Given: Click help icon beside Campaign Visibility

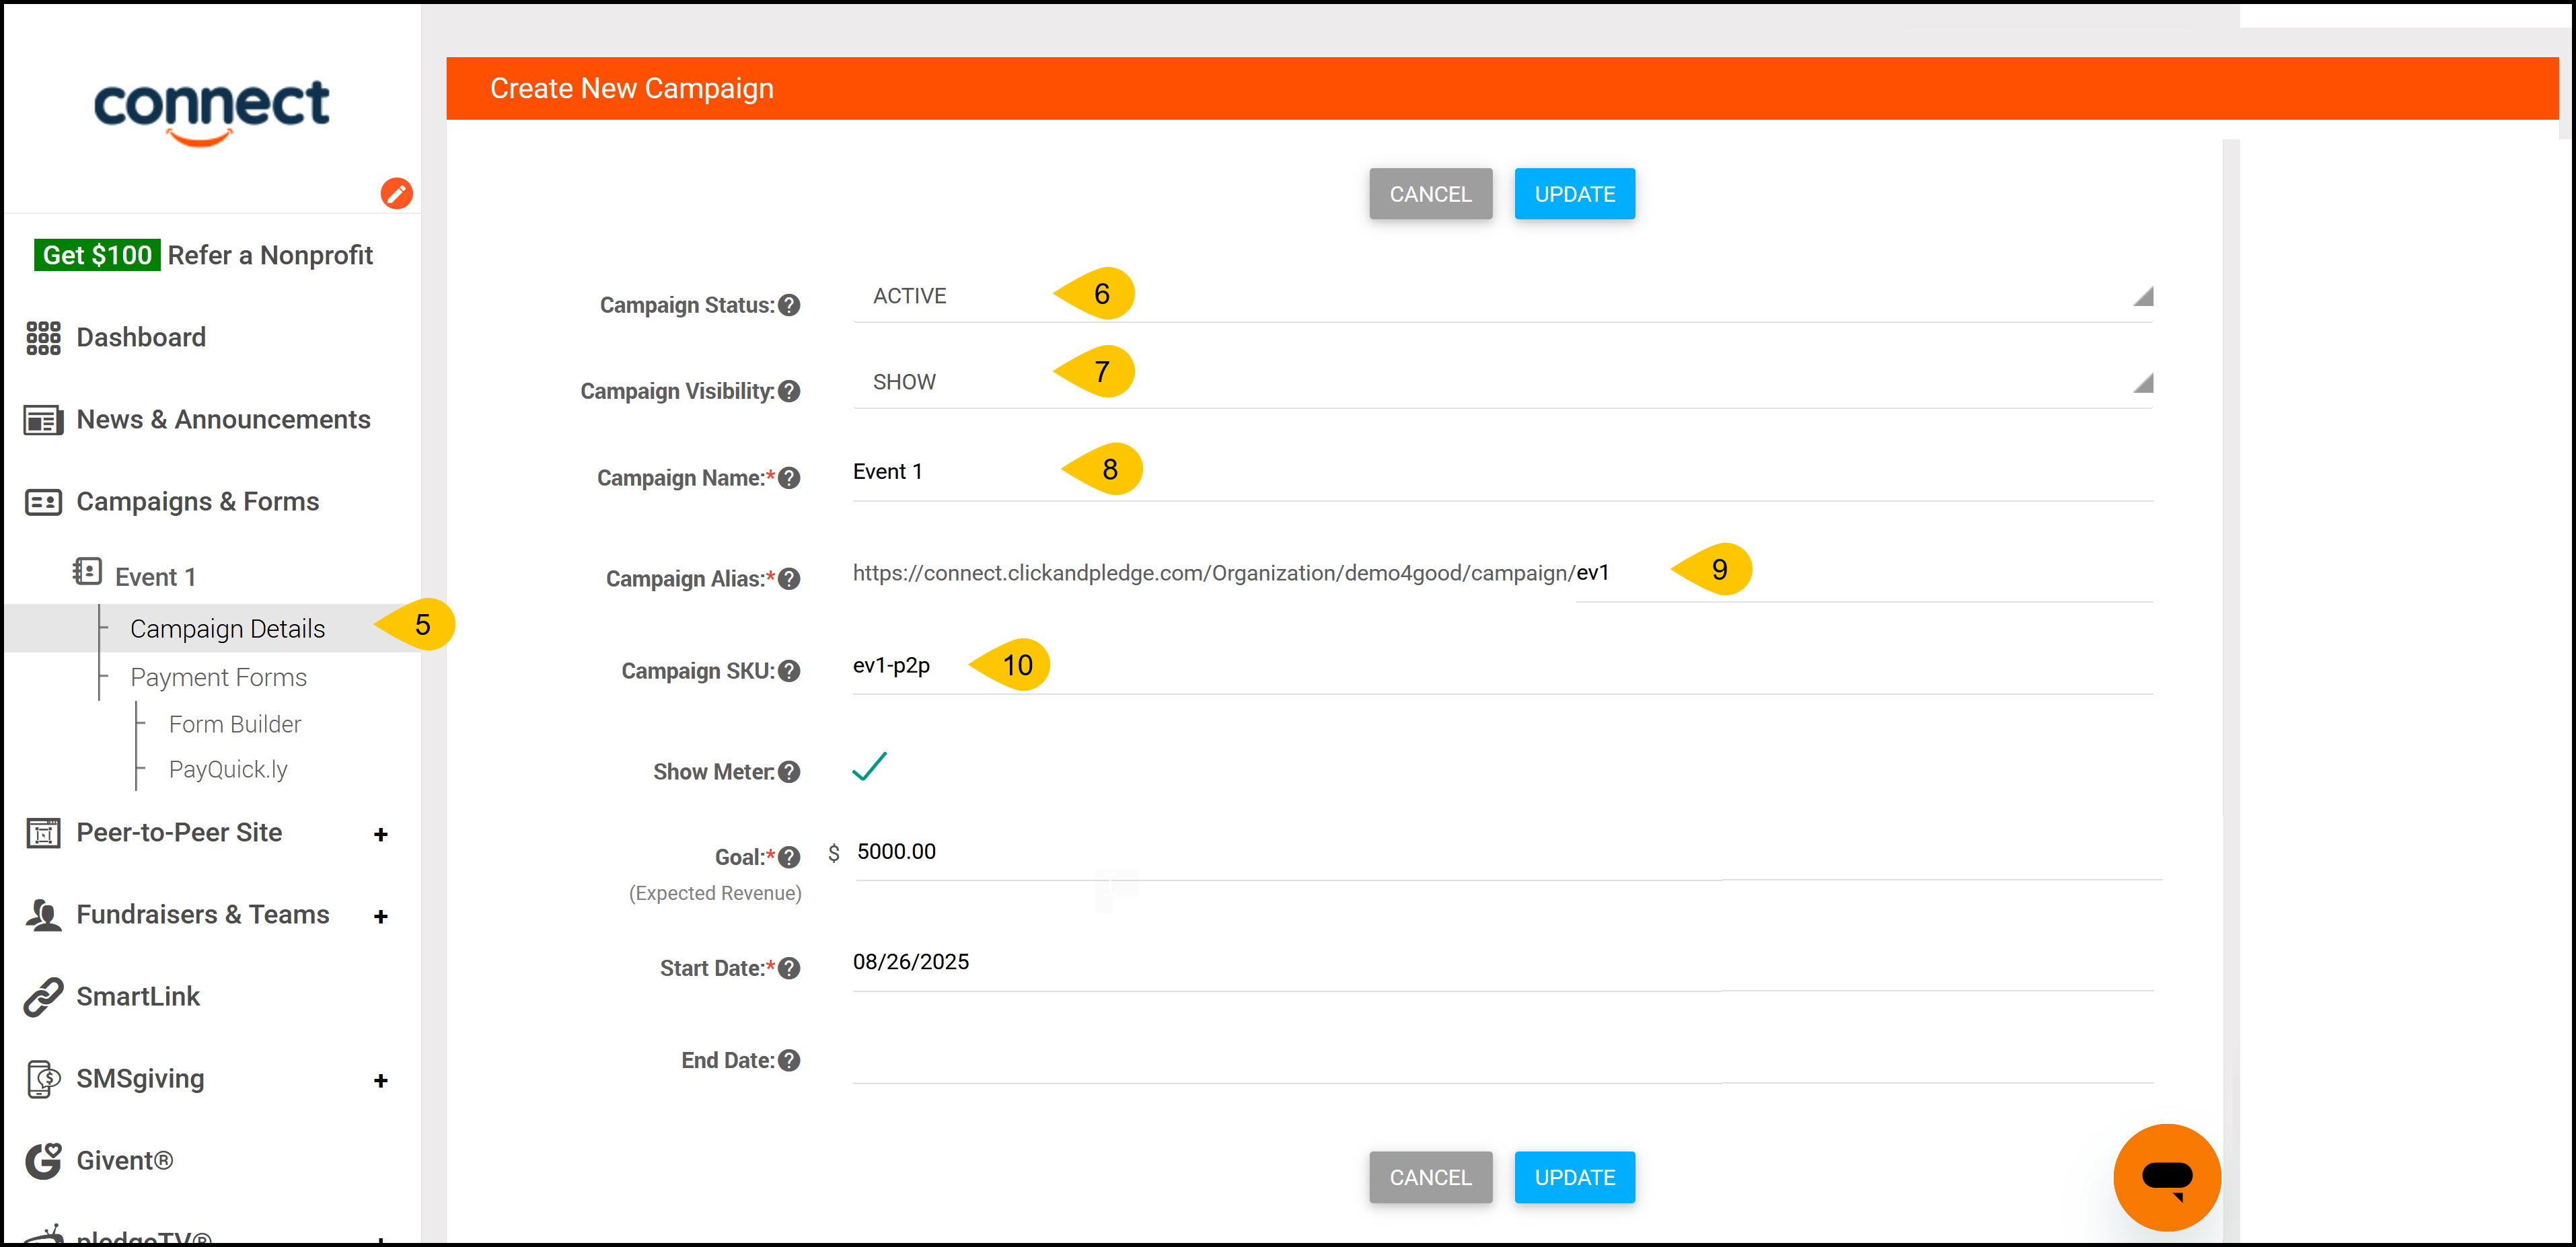Looking at the screenshot, I should coord(789,391).
